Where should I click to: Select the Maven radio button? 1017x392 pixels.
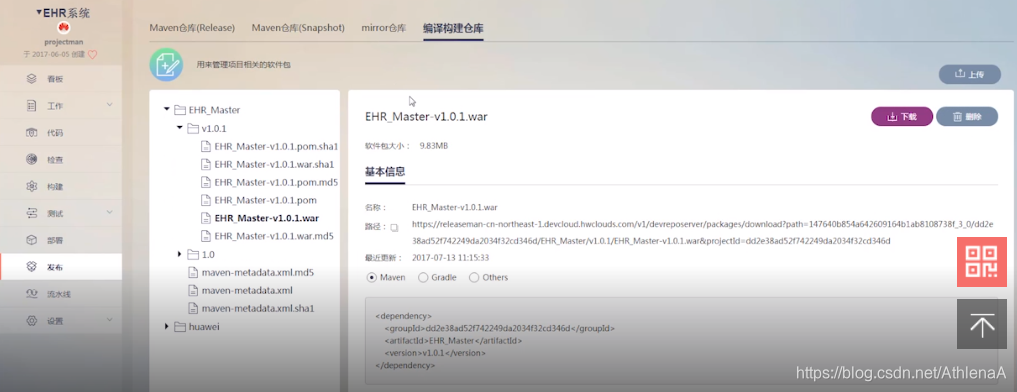pyautogui.click(x=372, y=277)
